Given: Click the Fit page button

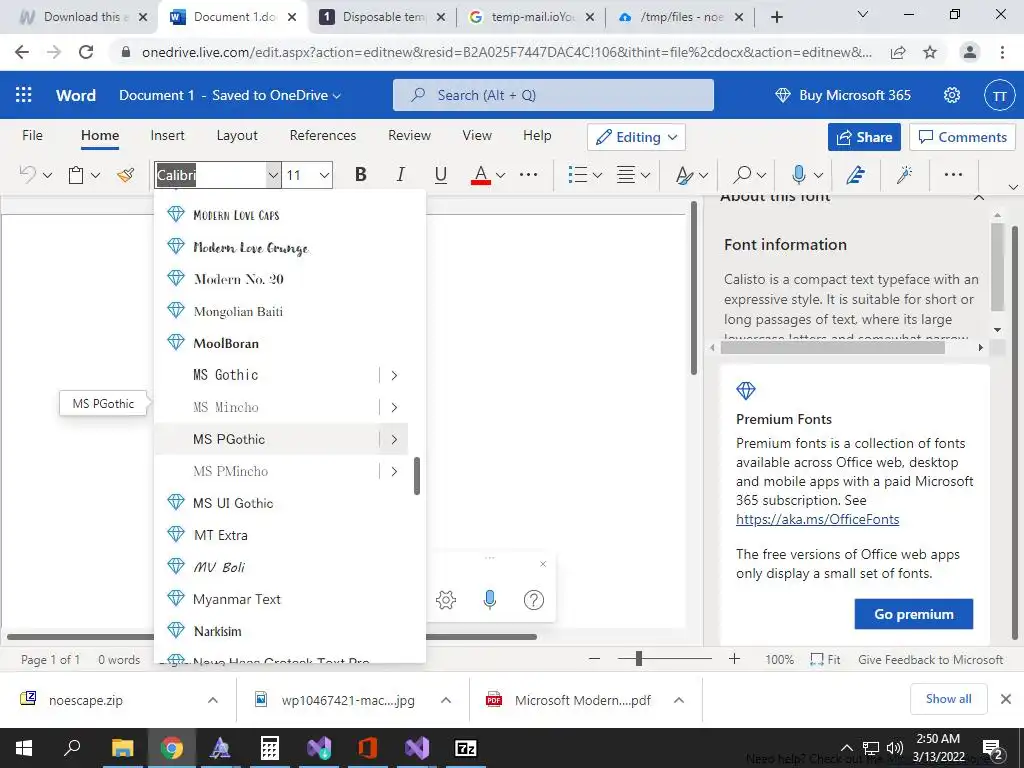Looking at the screenshot, I should point(825,660).
